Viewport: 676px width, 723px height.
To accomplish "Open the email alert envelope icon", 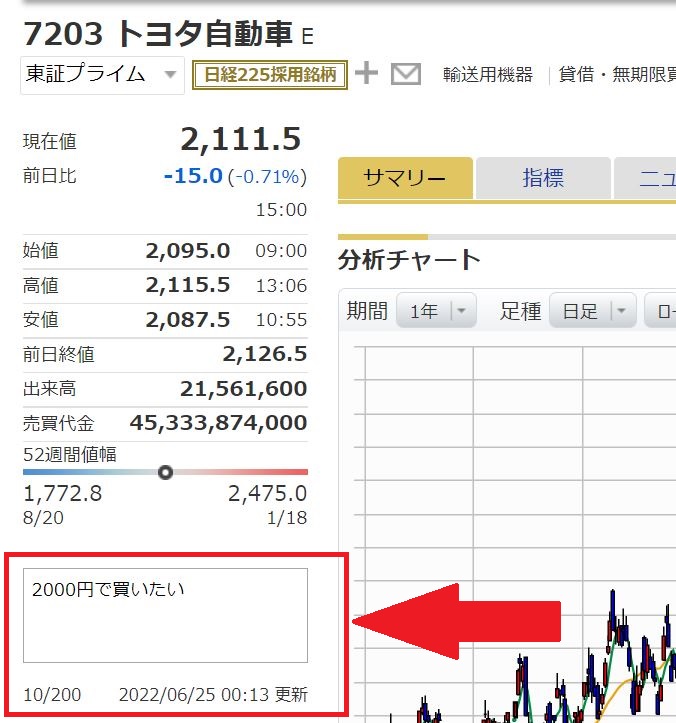I will (x=406, y=74).
